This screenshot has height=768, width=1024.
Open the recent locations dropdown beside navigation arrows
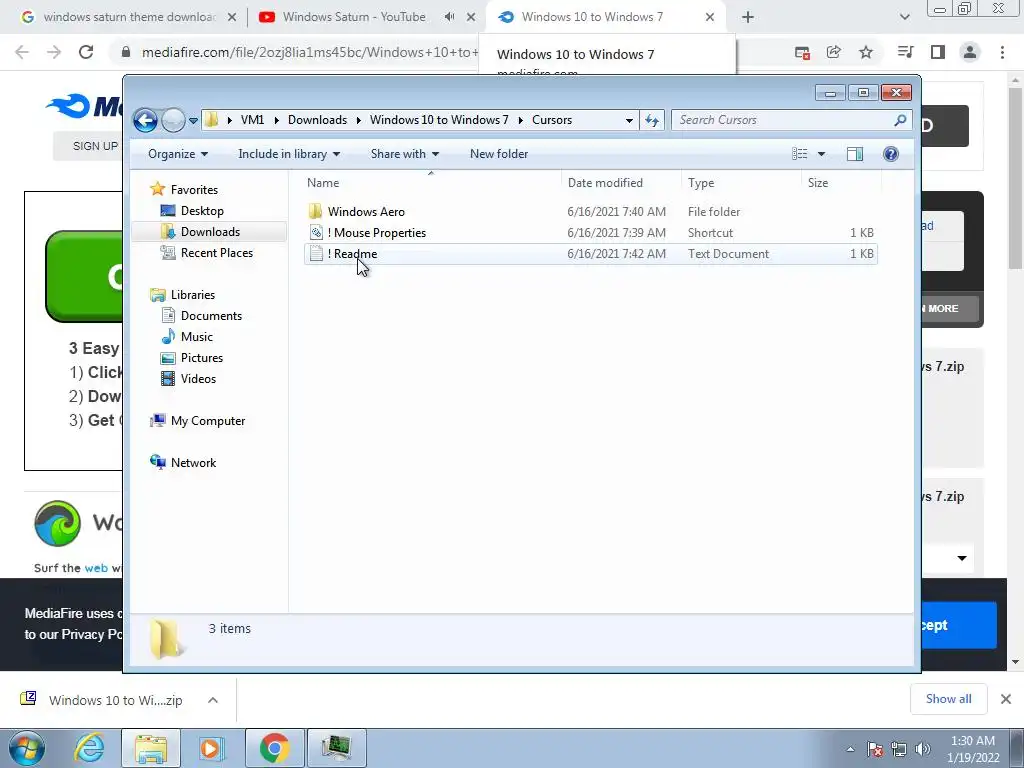pyautogui.click(x=193, y=121)
